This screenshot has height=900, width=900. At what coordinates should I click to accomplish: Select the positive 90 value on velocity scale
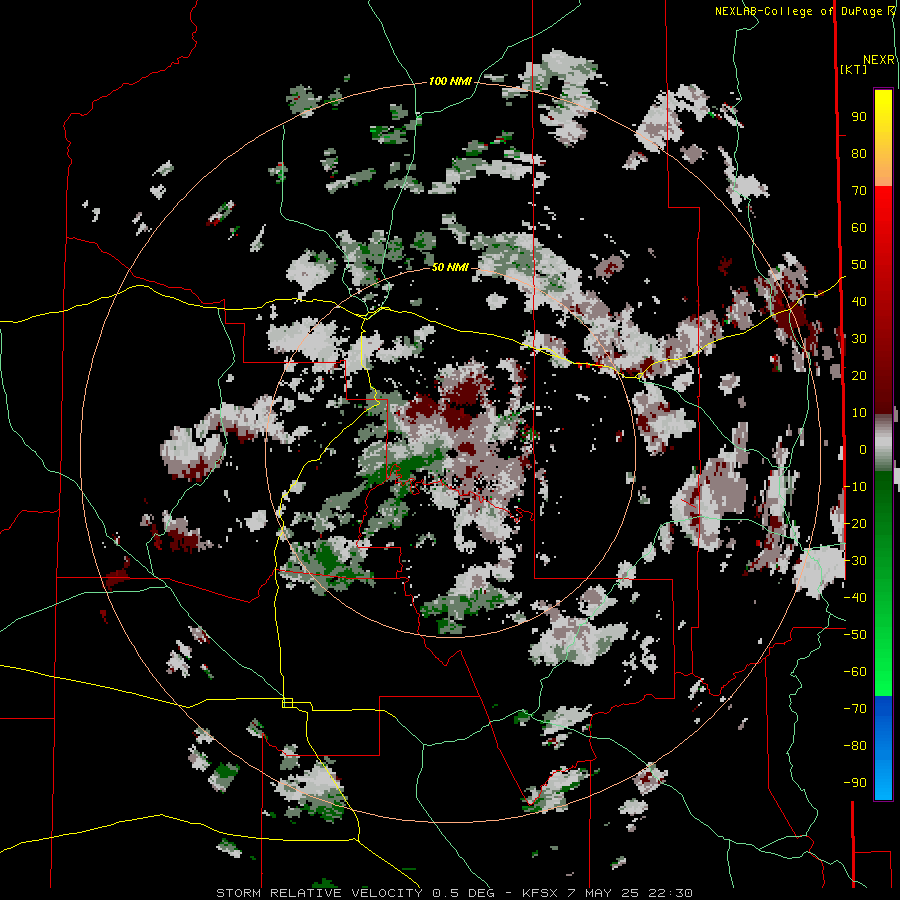859,117
